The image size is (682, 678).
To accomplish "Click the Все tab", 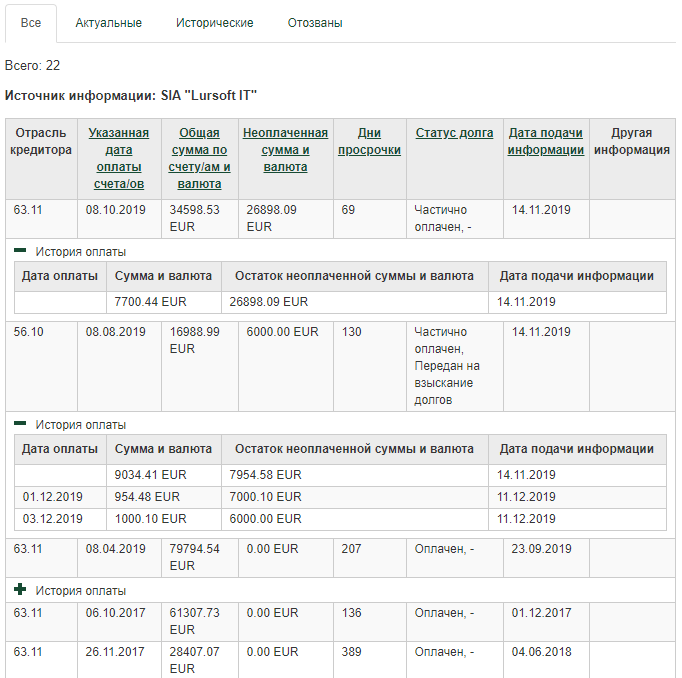I will pyautogui.click(x=31, y=23).
